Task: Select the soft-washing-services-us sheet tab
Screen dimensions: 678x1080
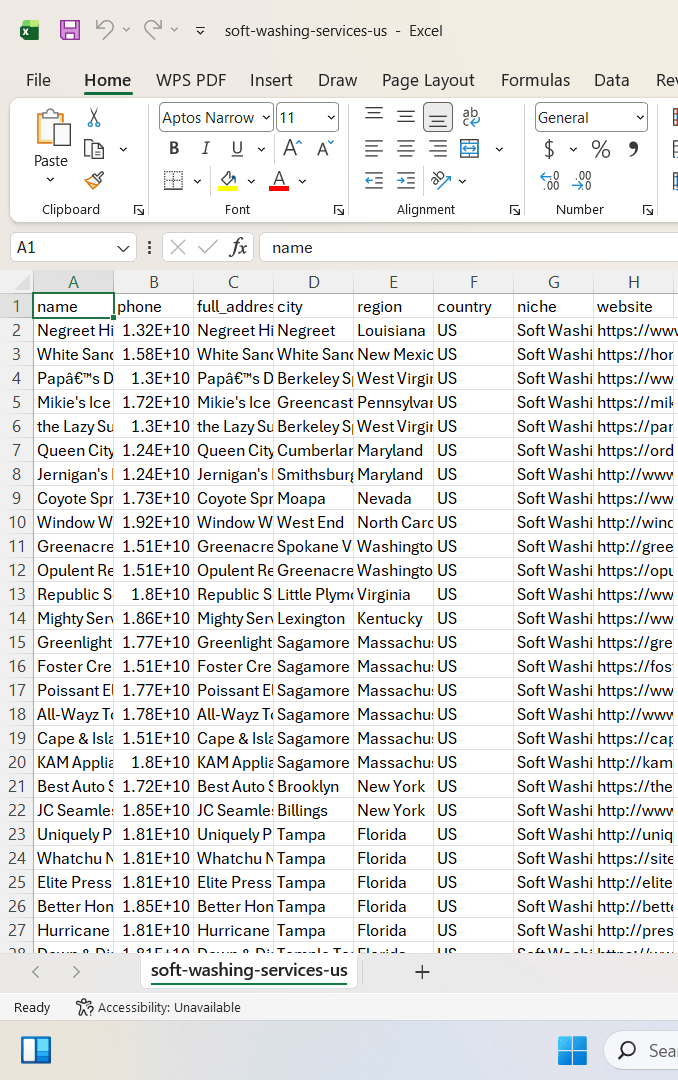Action: 249,970
